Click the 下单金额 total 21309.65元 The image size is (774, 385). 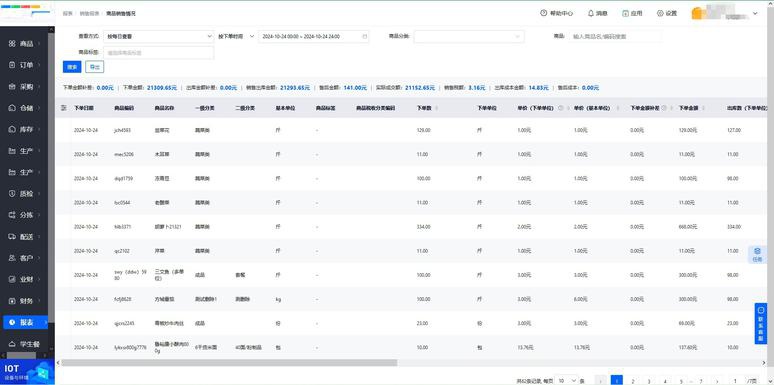coord(162,87)
